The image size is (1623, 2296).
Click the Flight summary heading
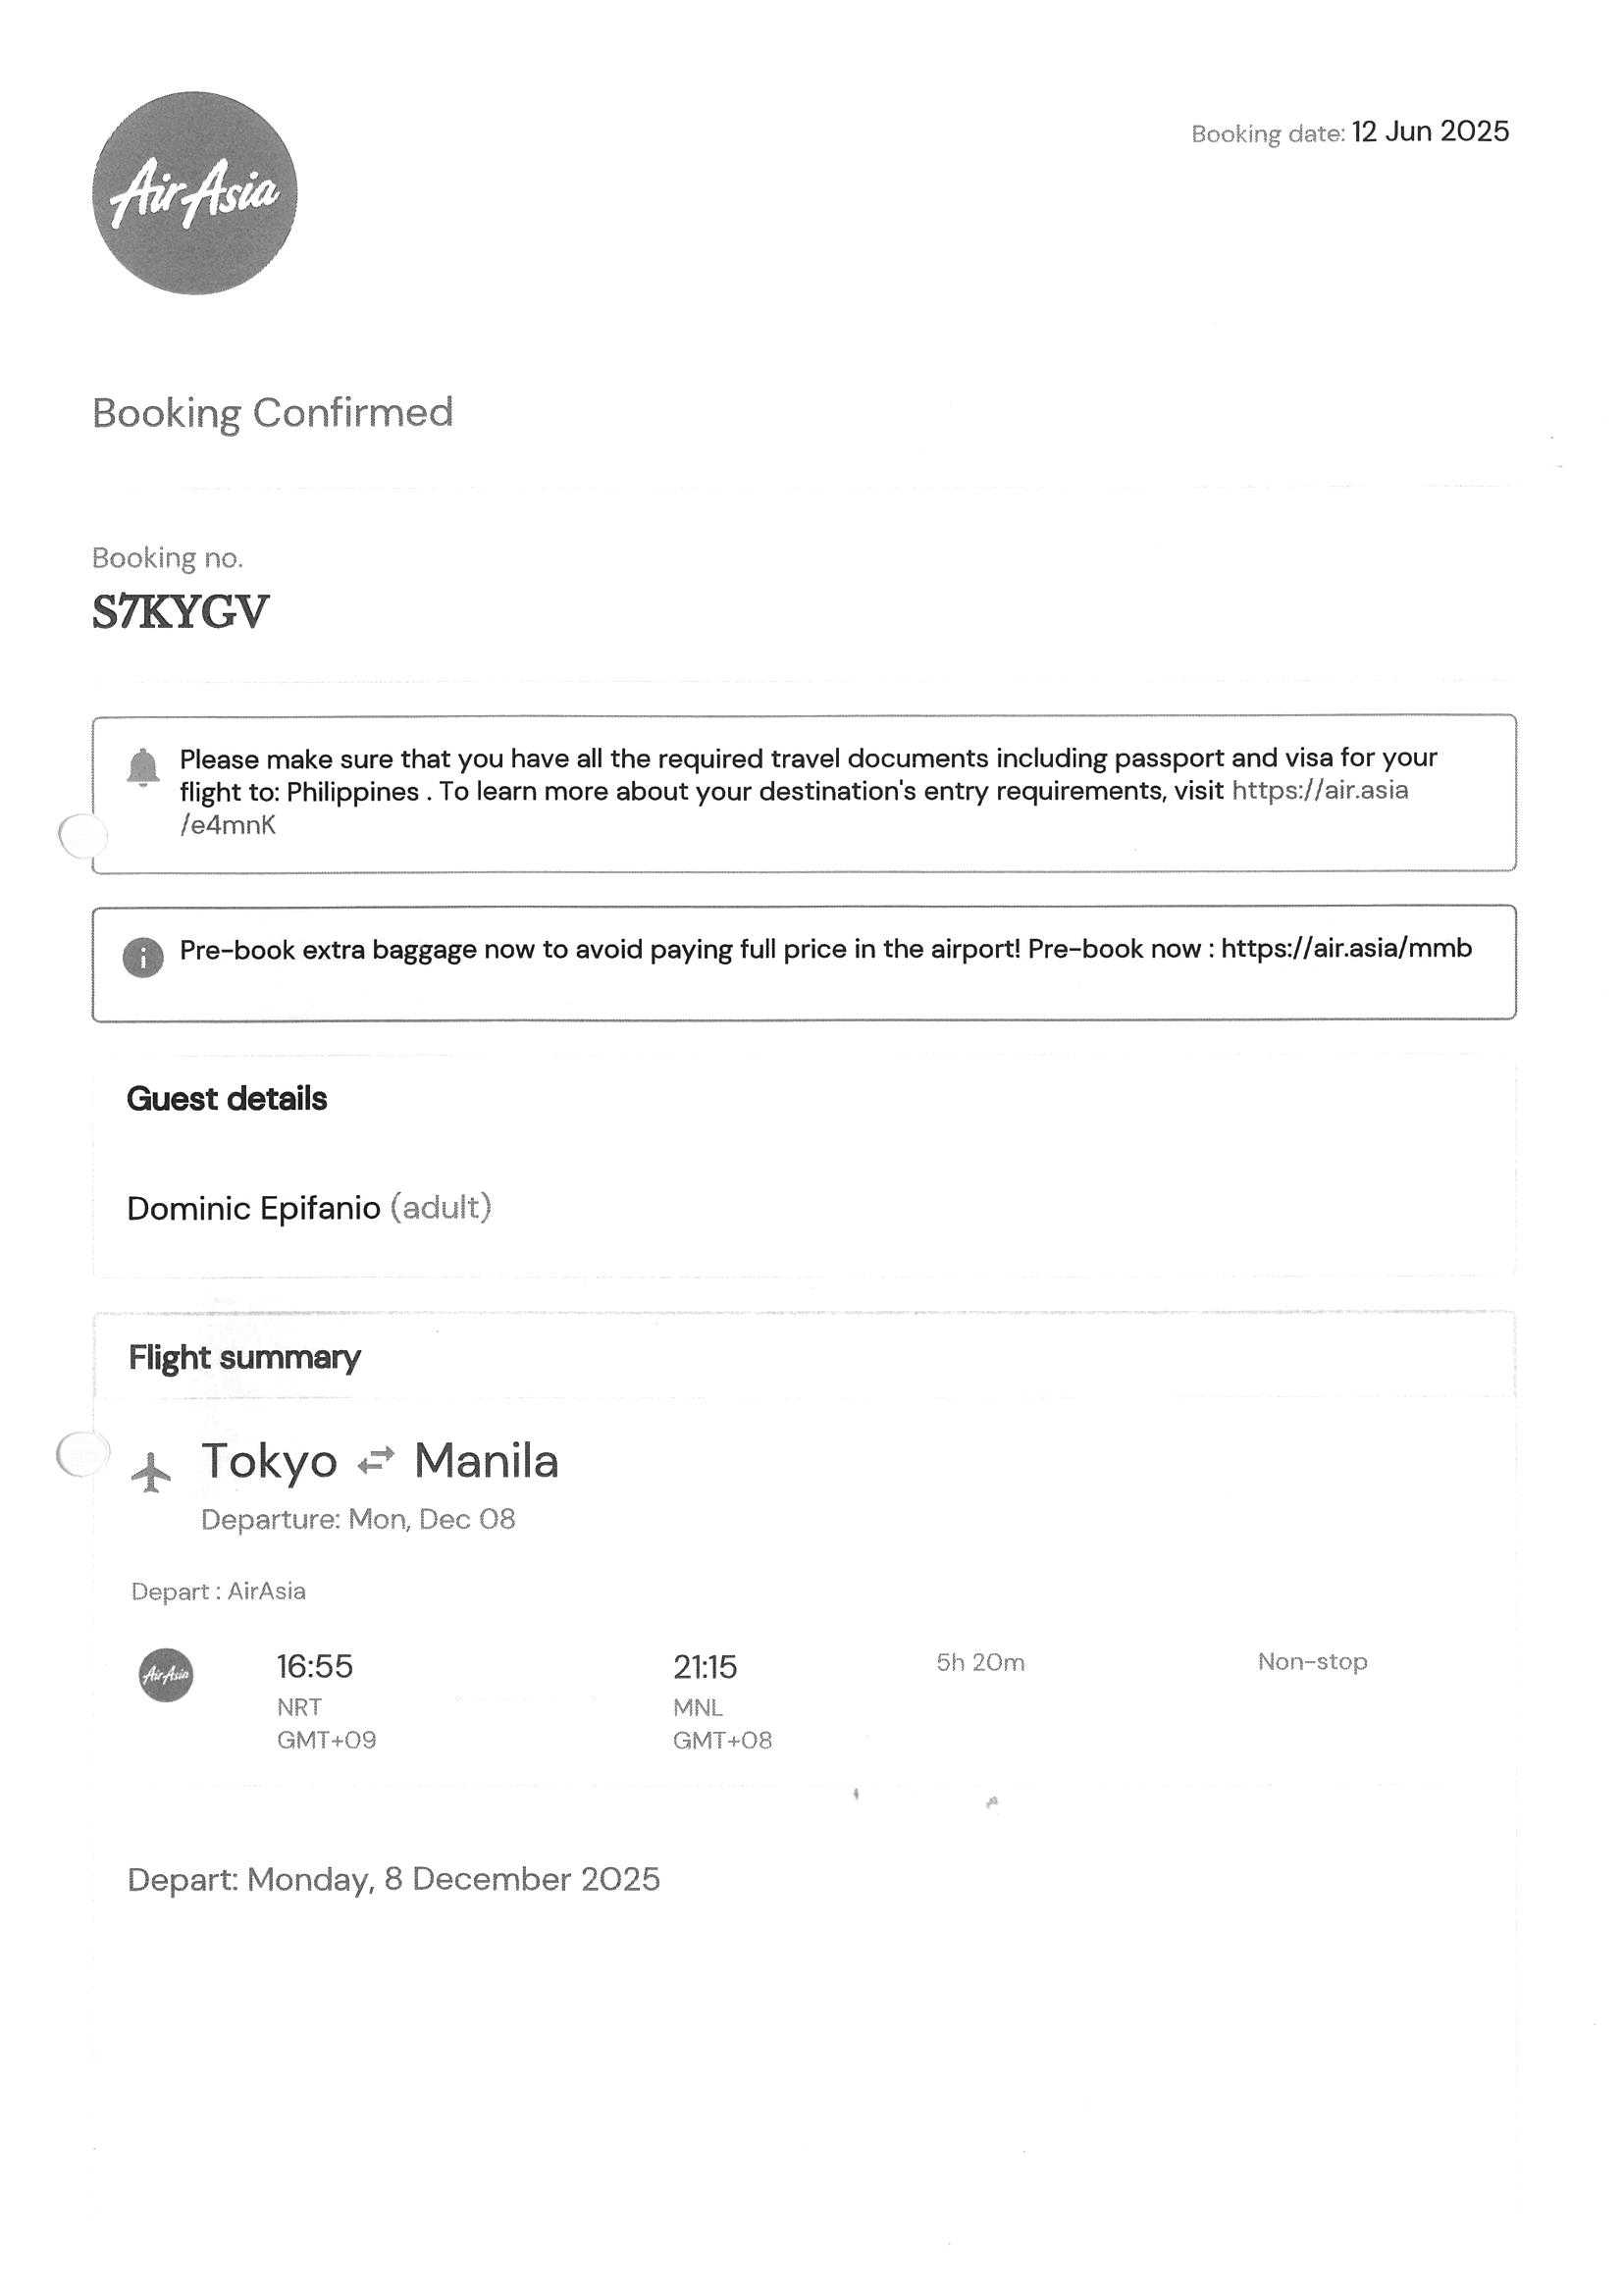click(244, 1357)
